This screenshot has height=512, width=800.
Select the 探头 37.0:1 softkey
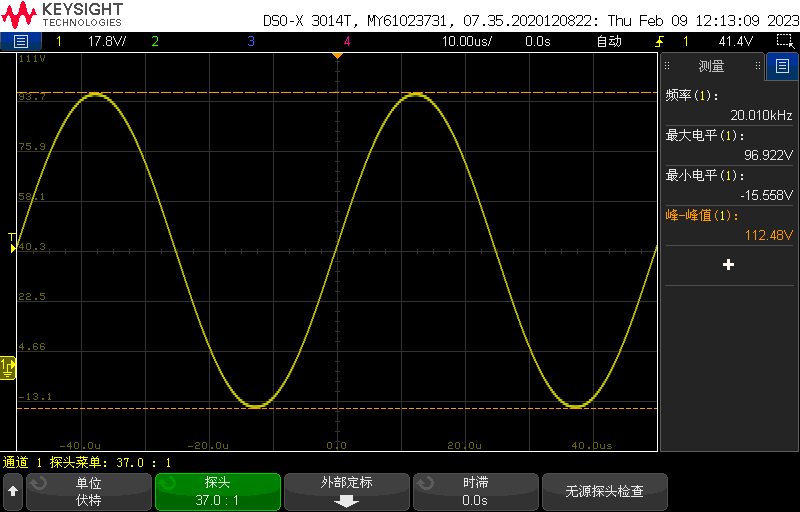pyautogui.click(x=217, y=492)
